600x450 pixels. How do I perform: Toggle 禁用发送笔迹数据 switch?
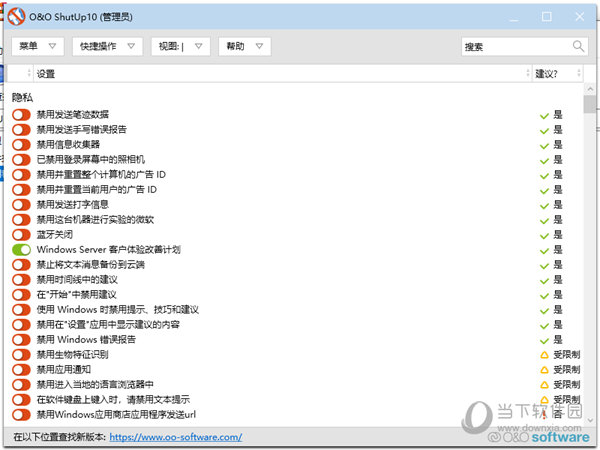[x=21, y=114]
